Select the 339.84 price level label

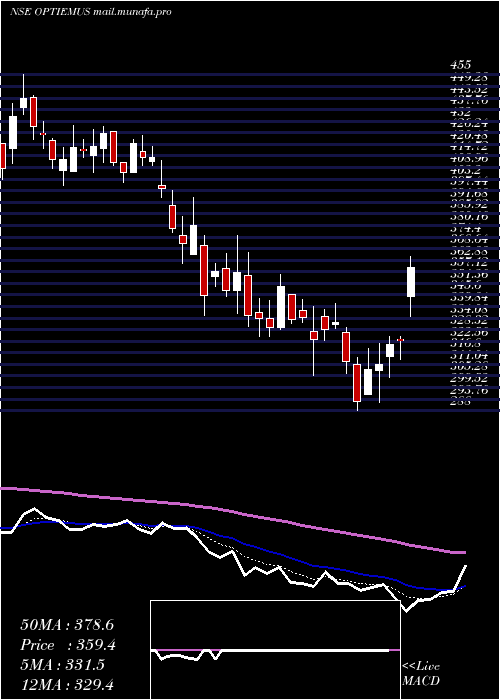click(469, 298)
